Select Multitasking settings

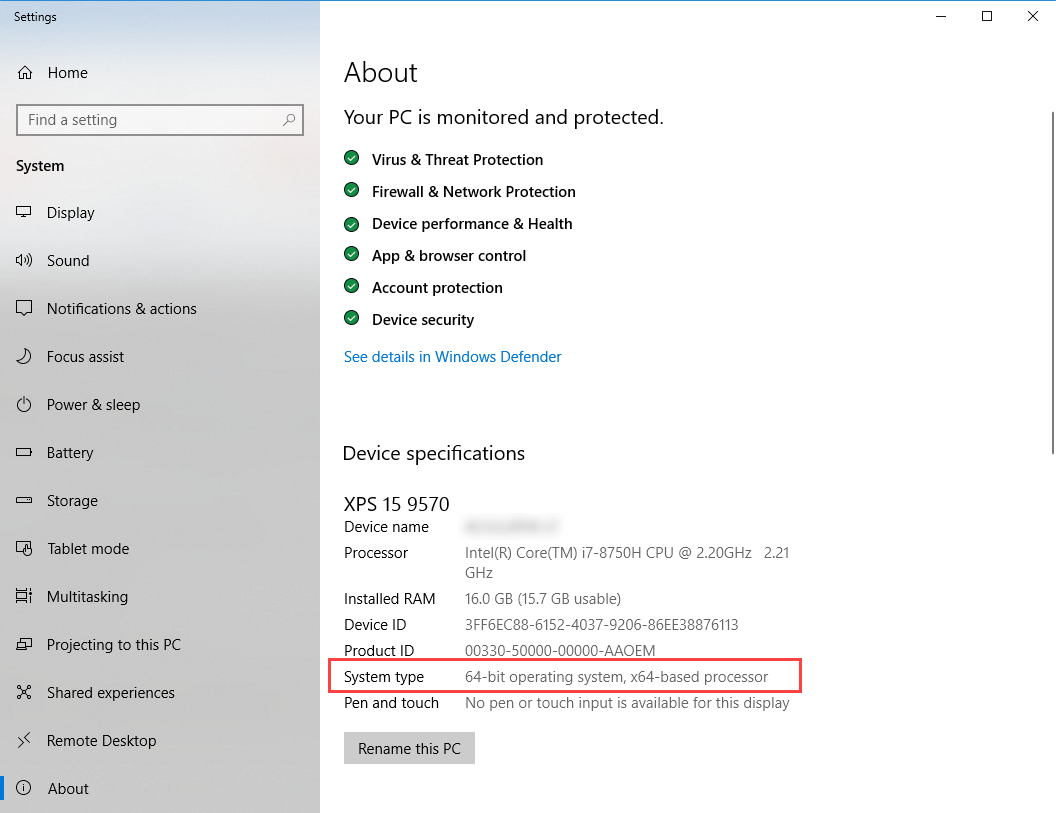coord(160,597)
